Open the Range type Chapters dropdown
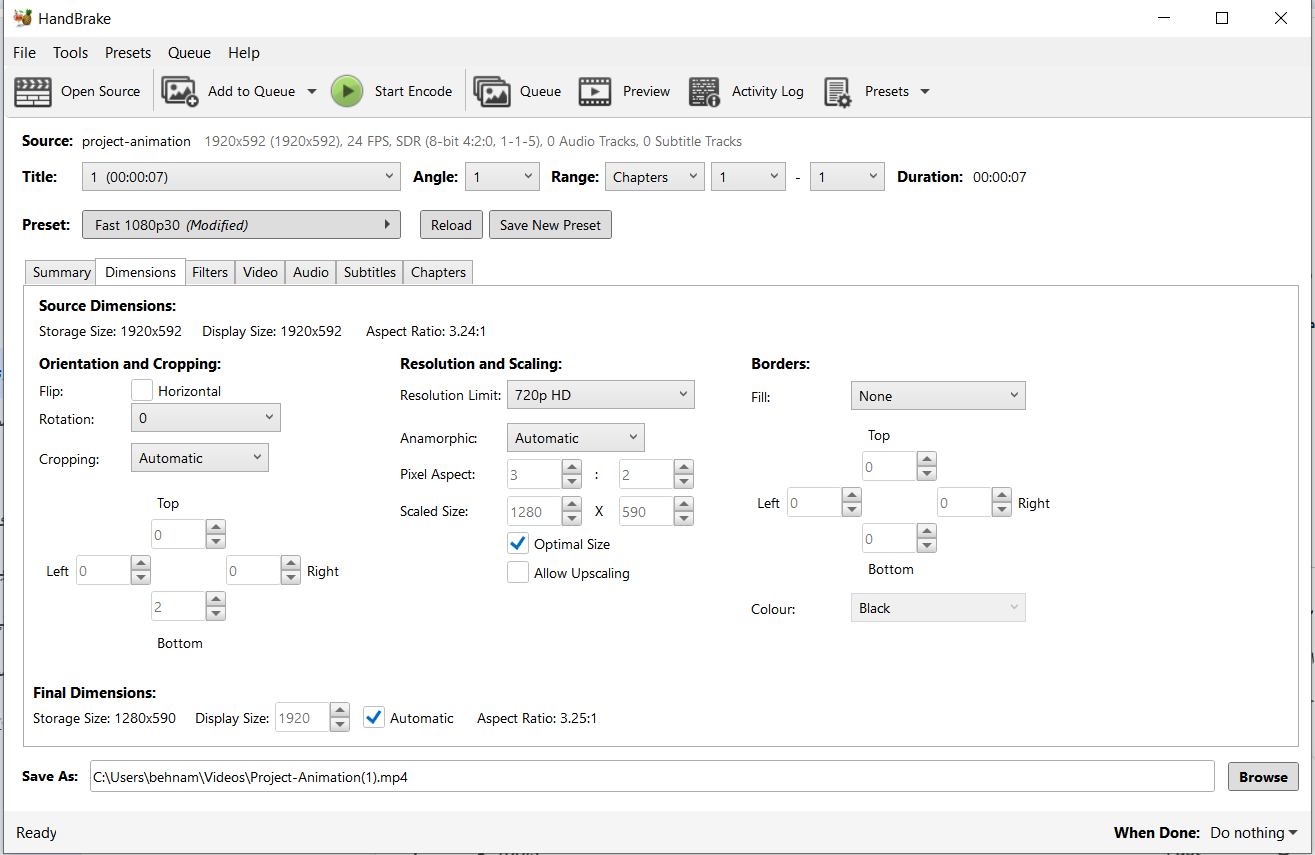The height and width of the screenshot is (855, 1315). coord(654,177)
